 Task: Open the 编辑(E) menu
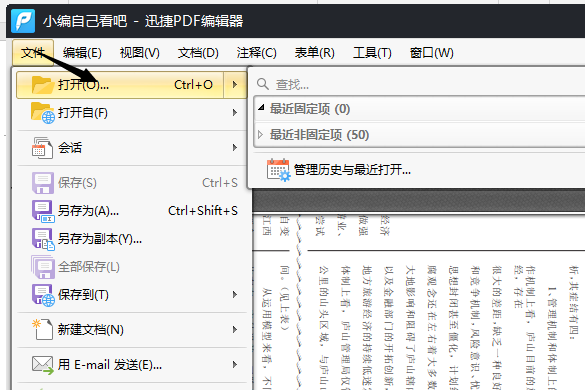[x=82, y=53]
